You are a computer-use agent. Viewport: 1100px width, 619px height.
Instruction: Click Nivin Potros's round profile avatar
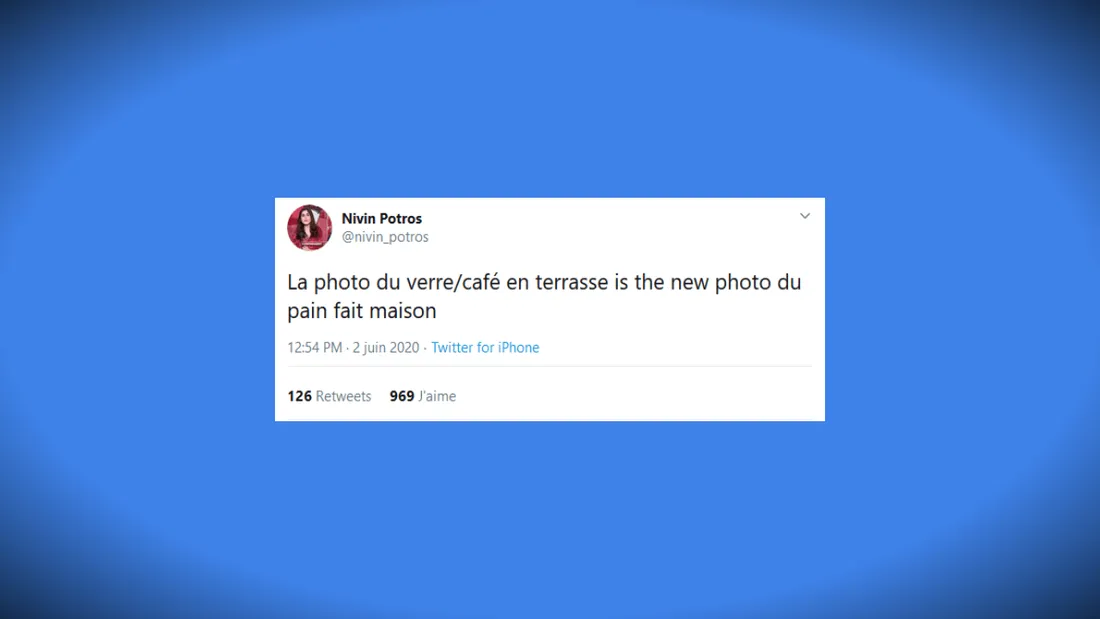309,227
